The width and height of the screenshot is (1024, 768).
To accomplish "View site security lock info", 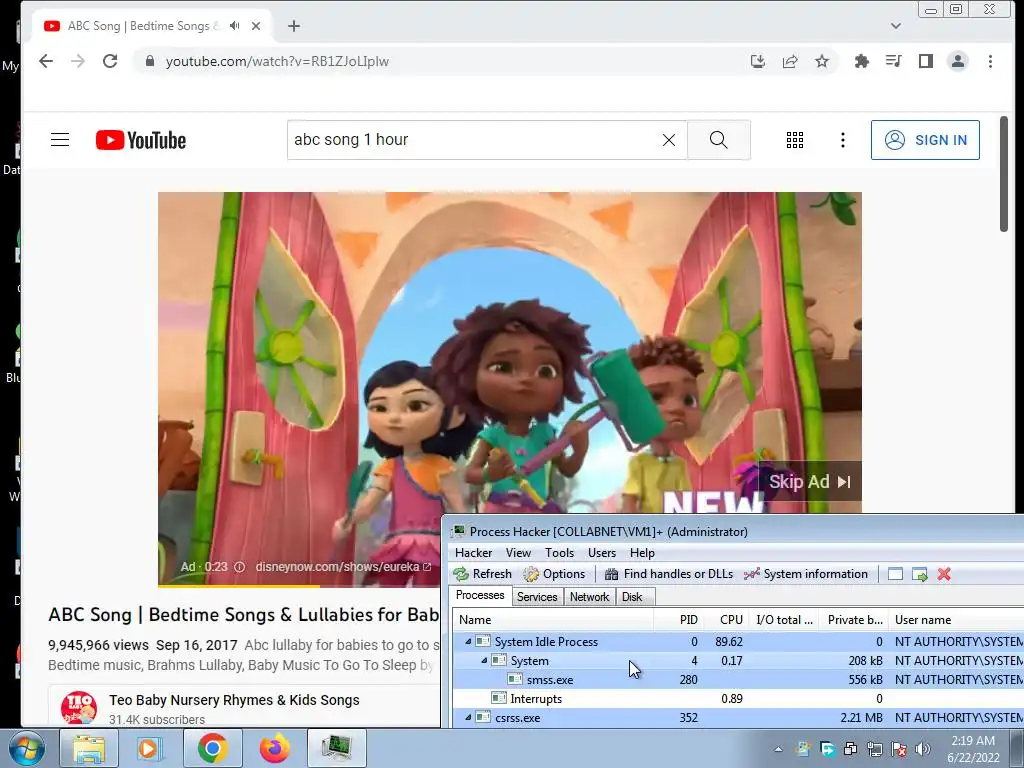I will click(x=150, y=61).
